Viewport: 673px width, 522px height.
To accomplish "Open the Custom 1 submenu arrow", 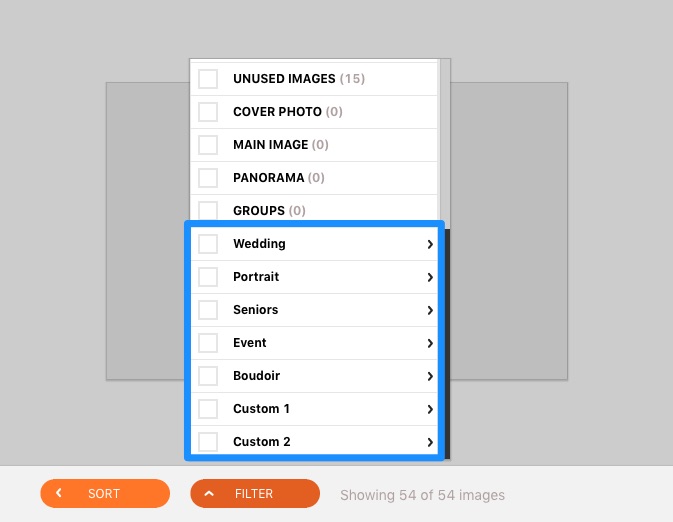I will (430, 409).
